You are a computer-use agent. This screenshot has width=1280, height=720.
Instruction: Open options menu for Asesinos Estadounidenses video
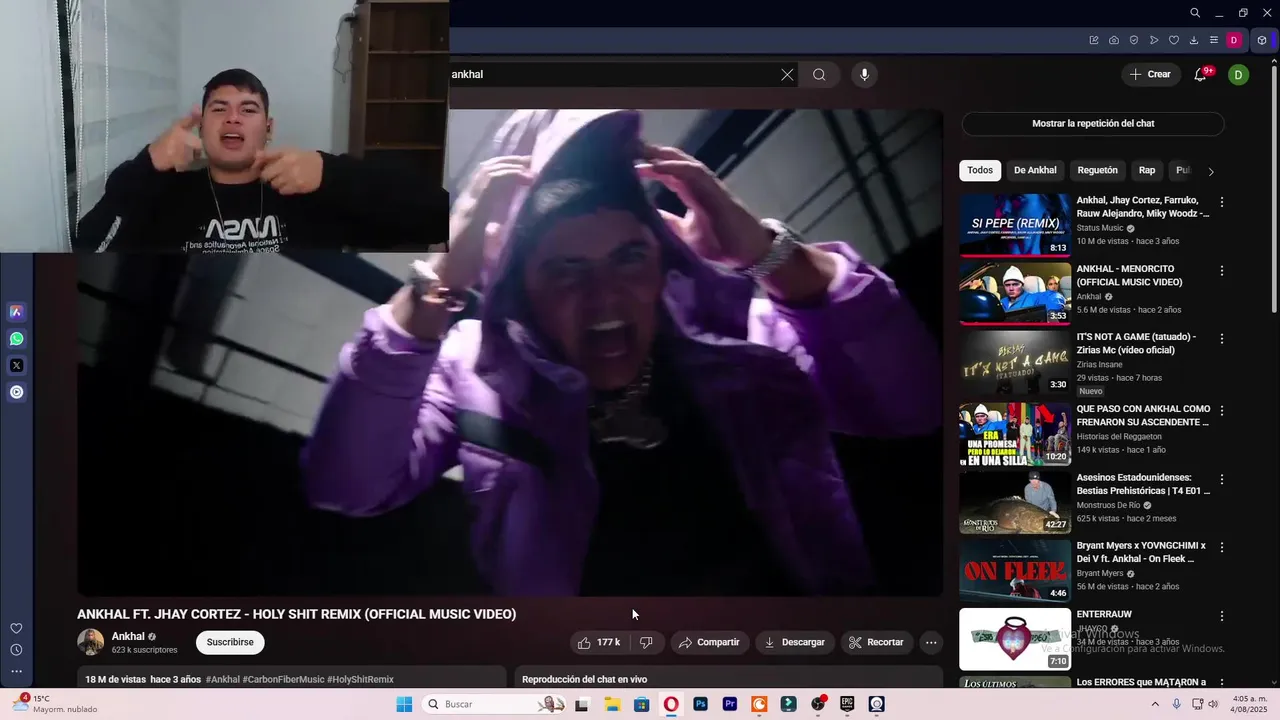[x=1221, y=479]
